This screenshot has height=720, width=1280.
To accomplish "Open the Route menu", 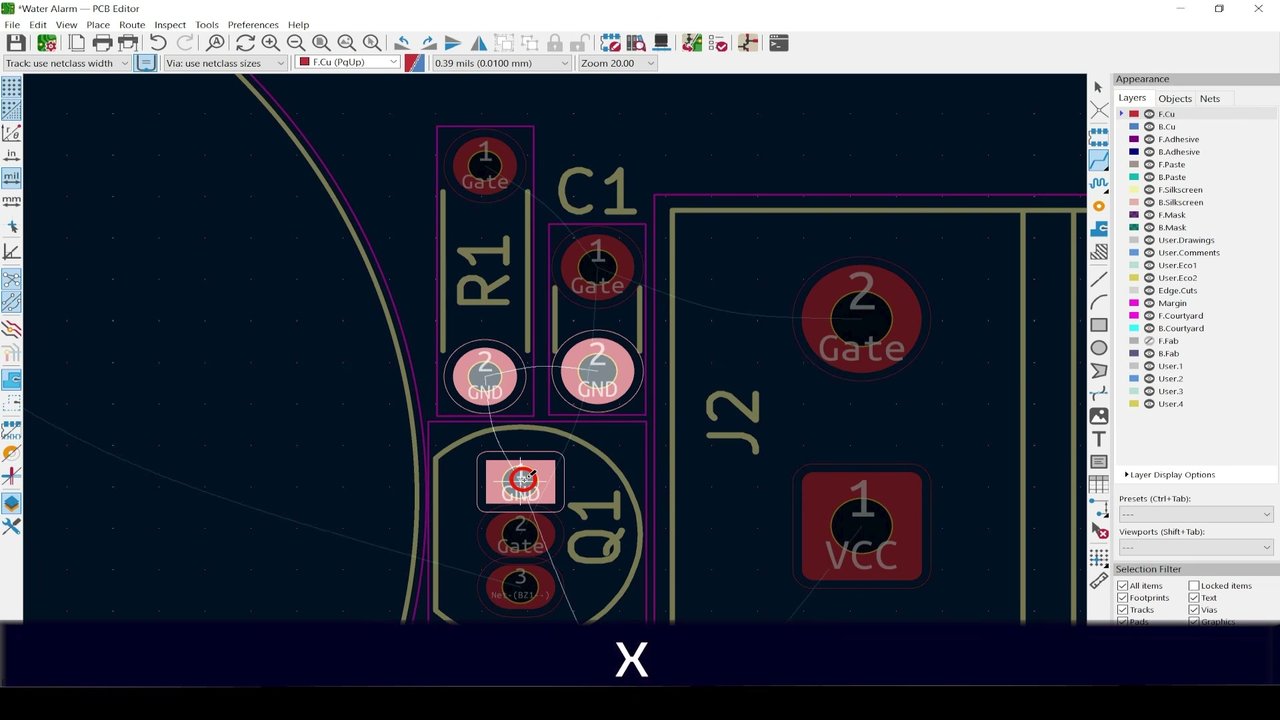I will 132,25.
